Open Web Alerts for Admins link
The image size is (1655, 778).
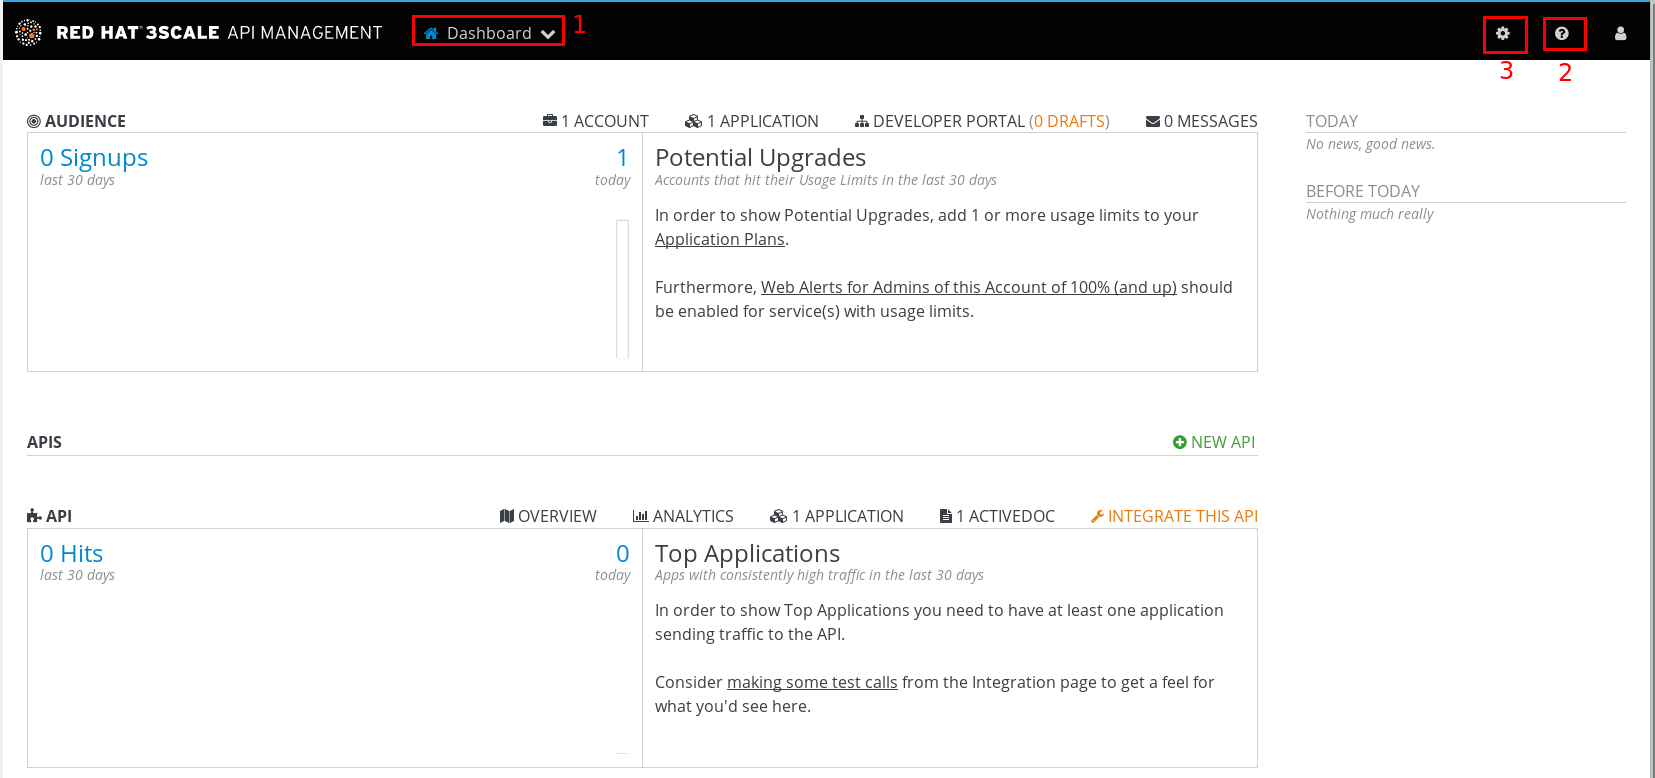click(x=969, y=287)
